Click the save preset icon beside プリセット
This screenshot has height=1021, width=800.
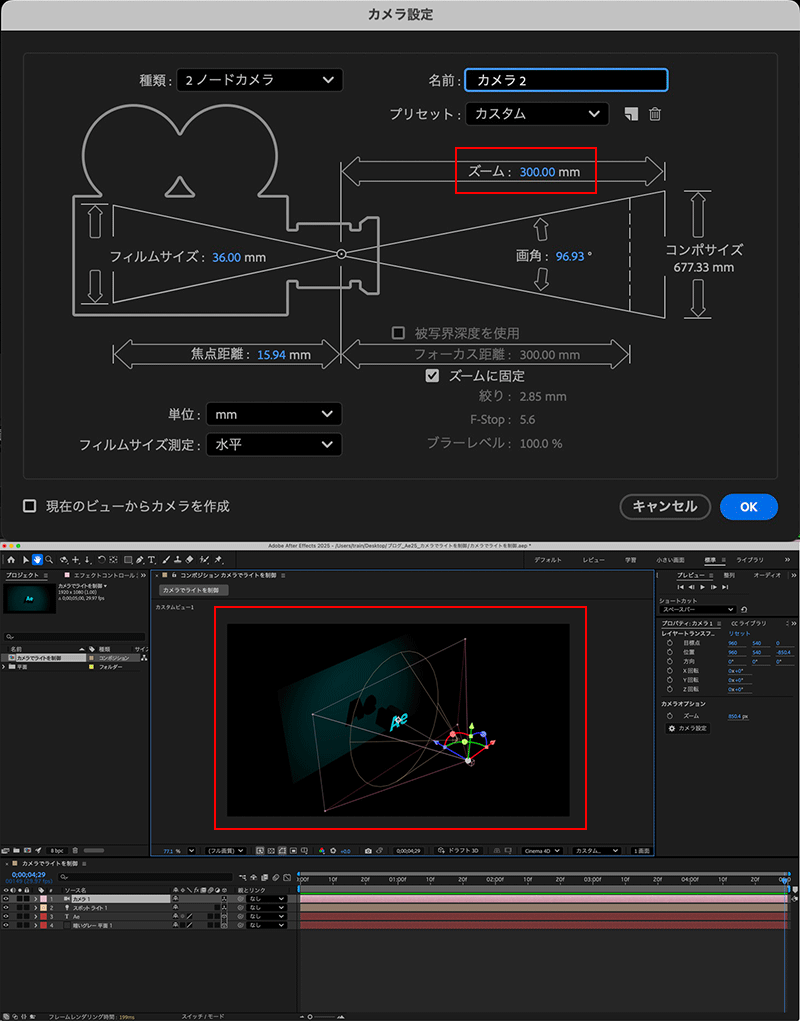coord(630,114)
